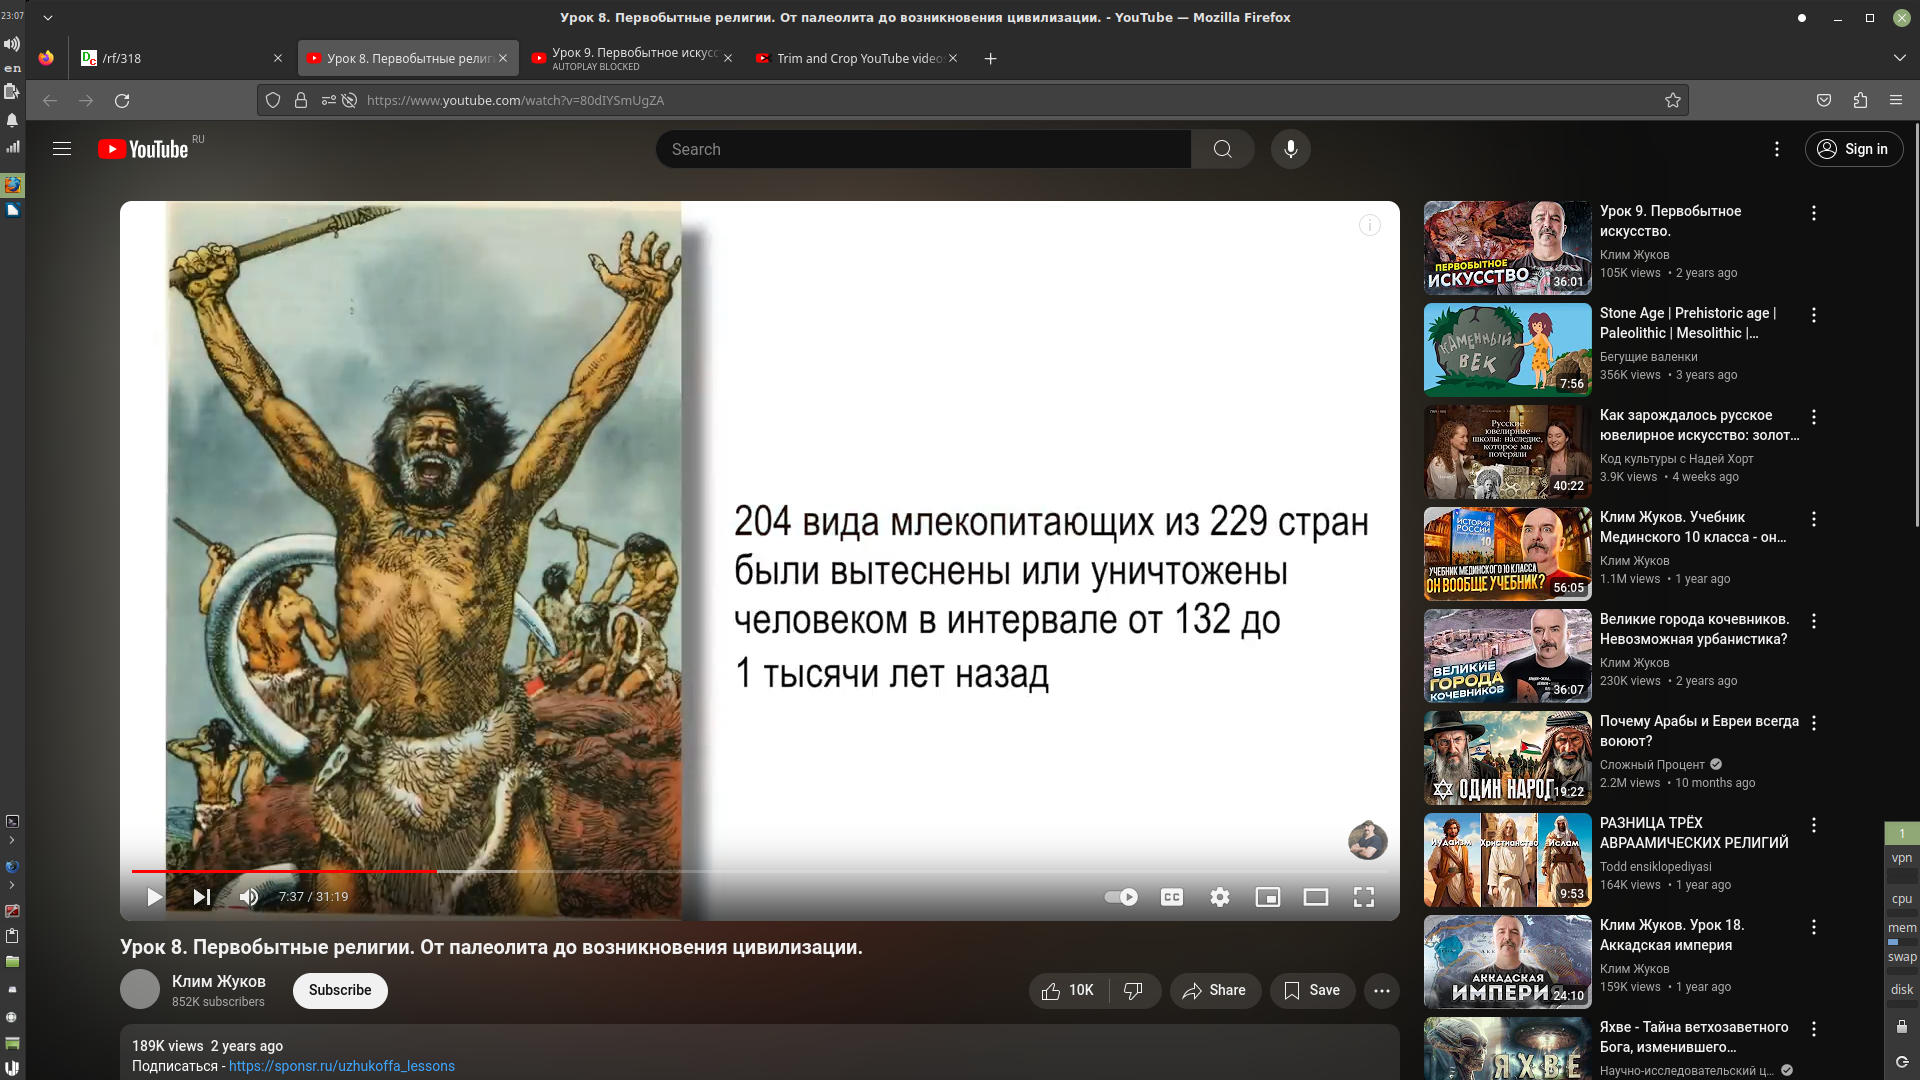Open the video info card icon
Viewport: 1920px width, 1080px height.
1369,226
